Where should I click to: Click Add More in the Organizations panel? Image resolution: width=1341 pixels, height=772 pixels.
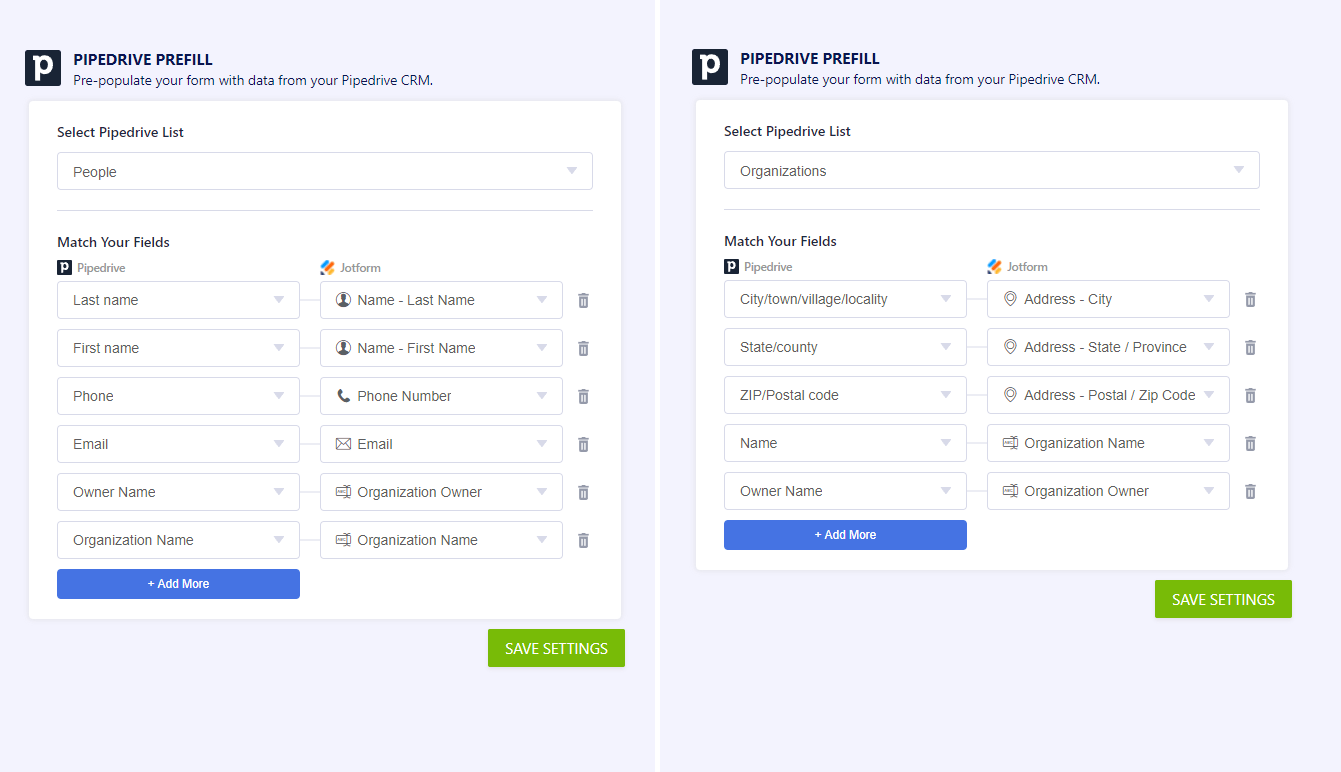coord(845,535)
